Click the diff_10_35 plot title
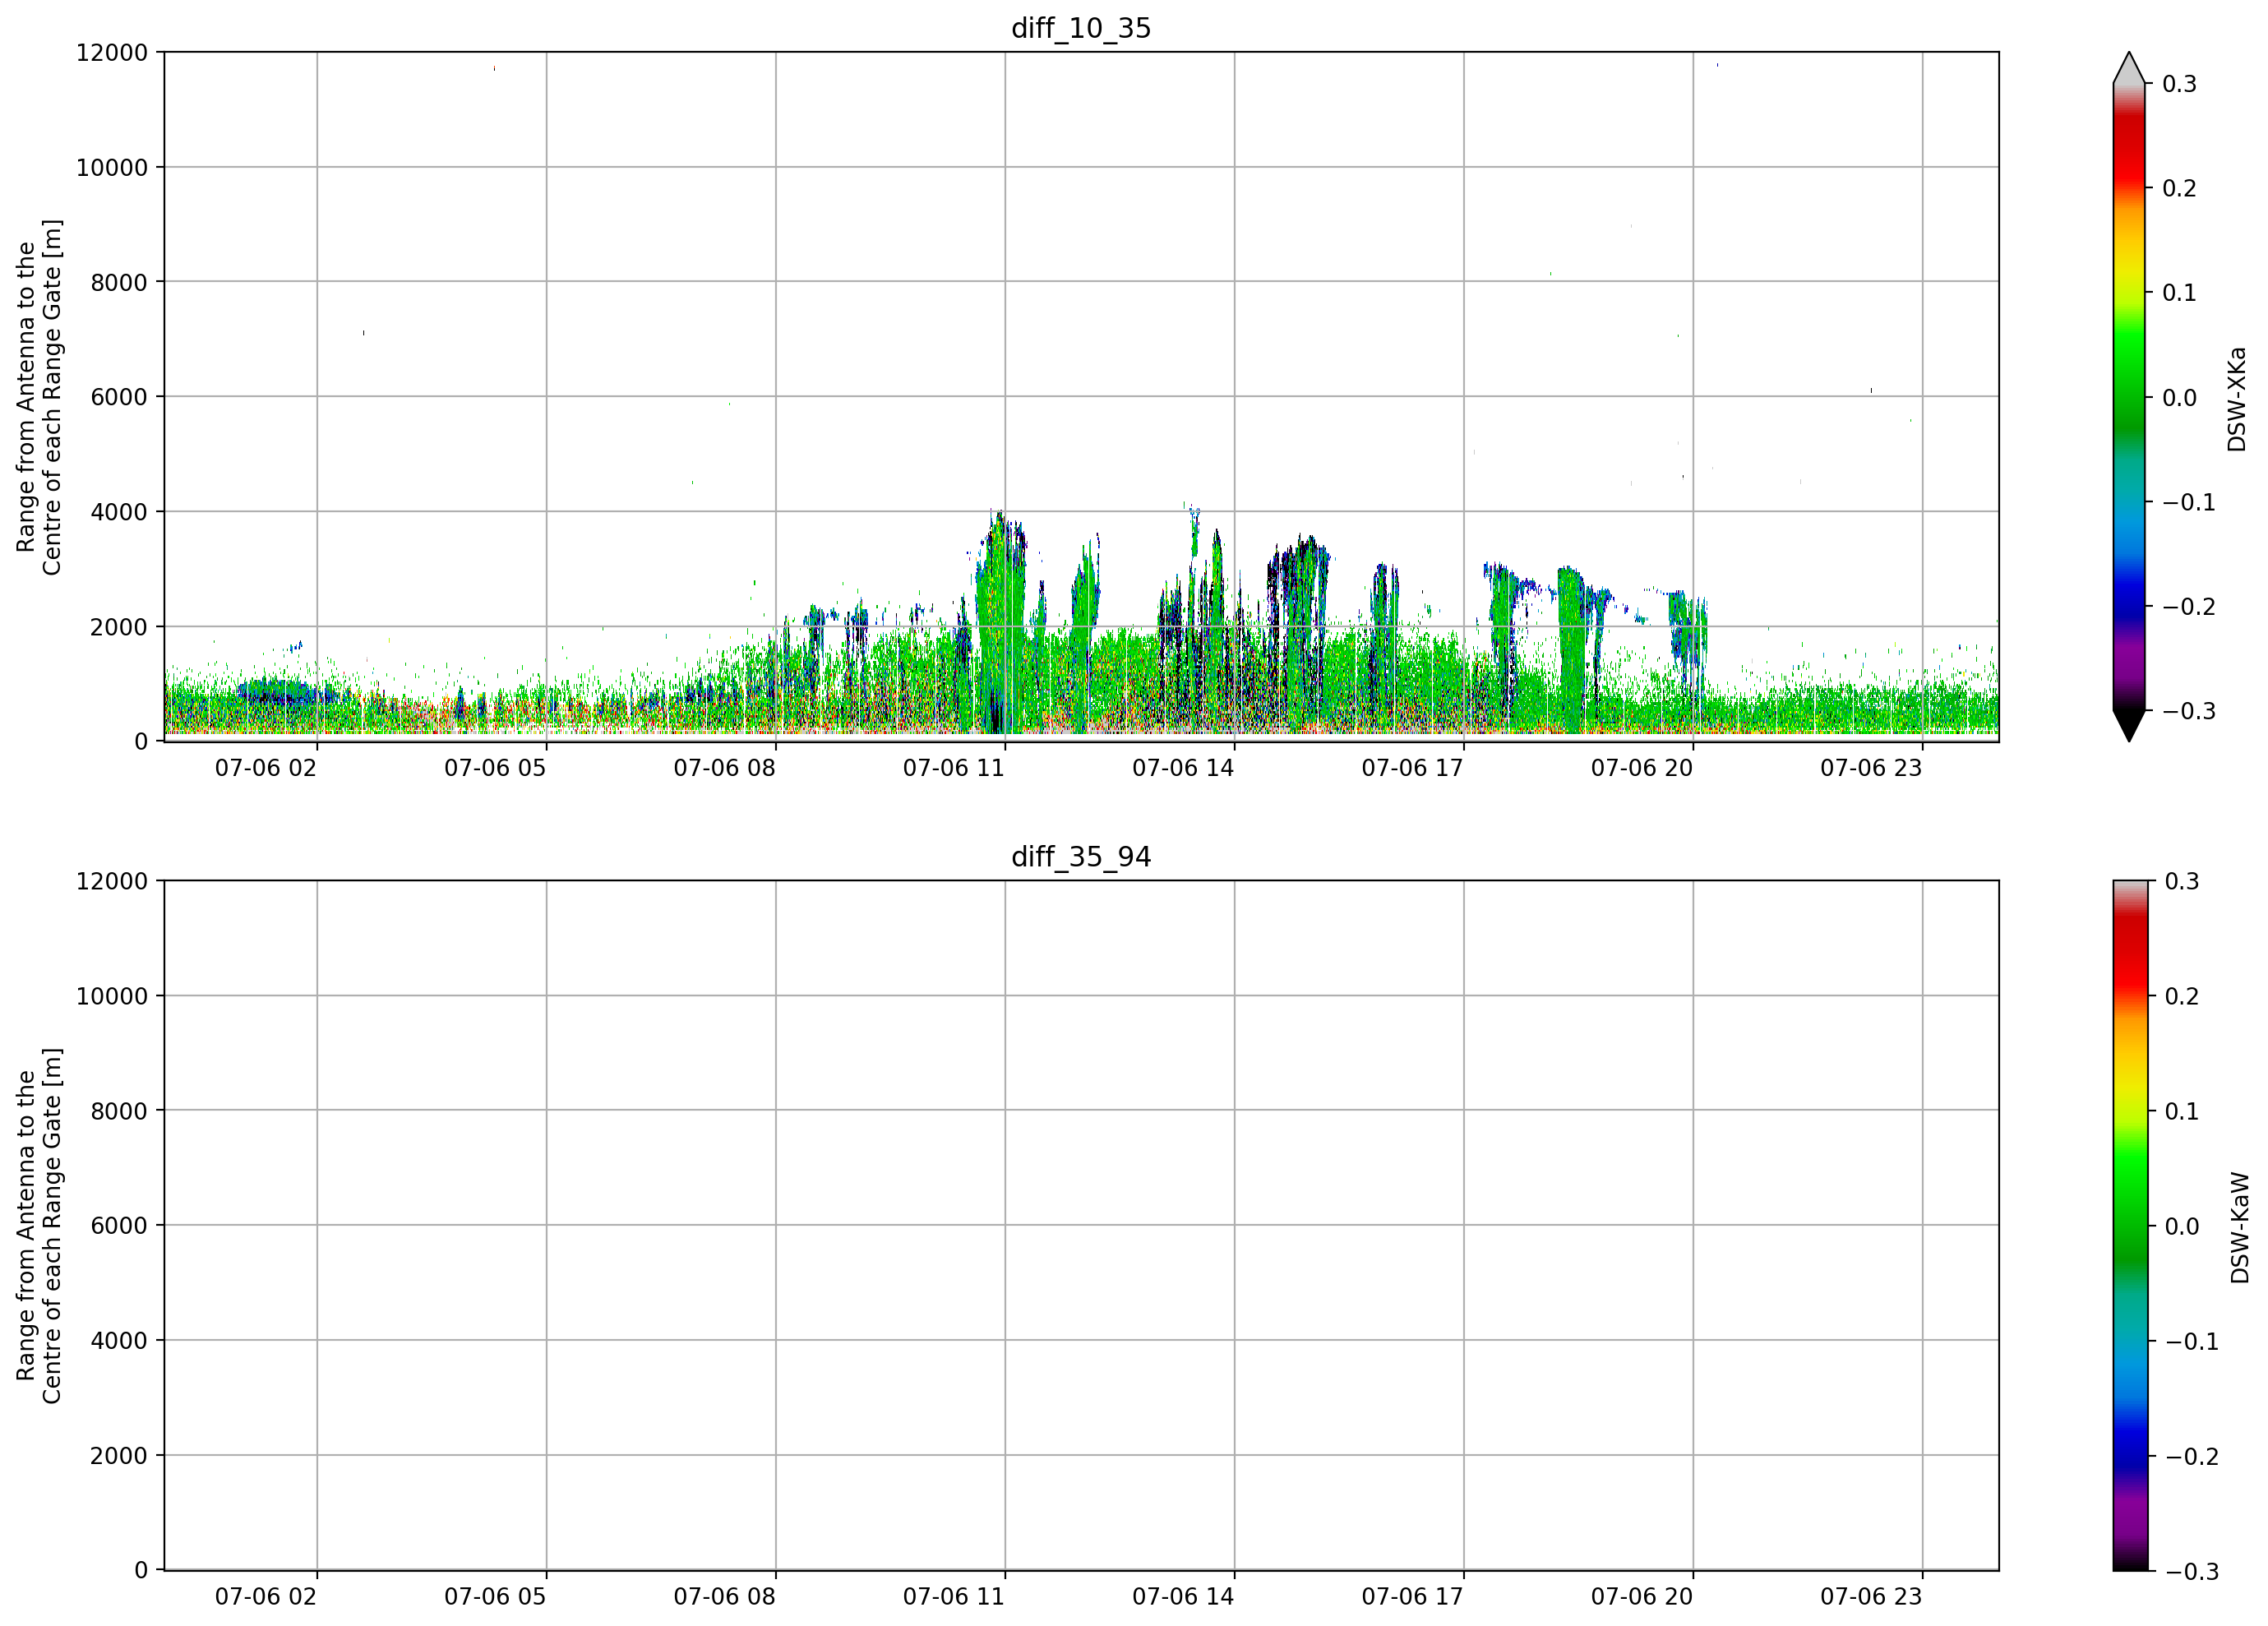Viewport: 2268px width, 1626px height. (1081, 28)
